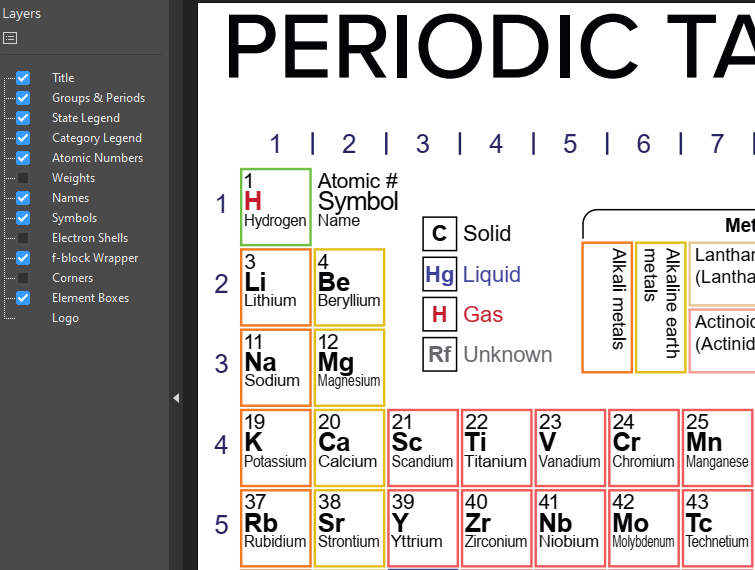The width and height of the screenshot is (755, 570).
Task: Click the Yttrium element box
Action: click(423, 529)
